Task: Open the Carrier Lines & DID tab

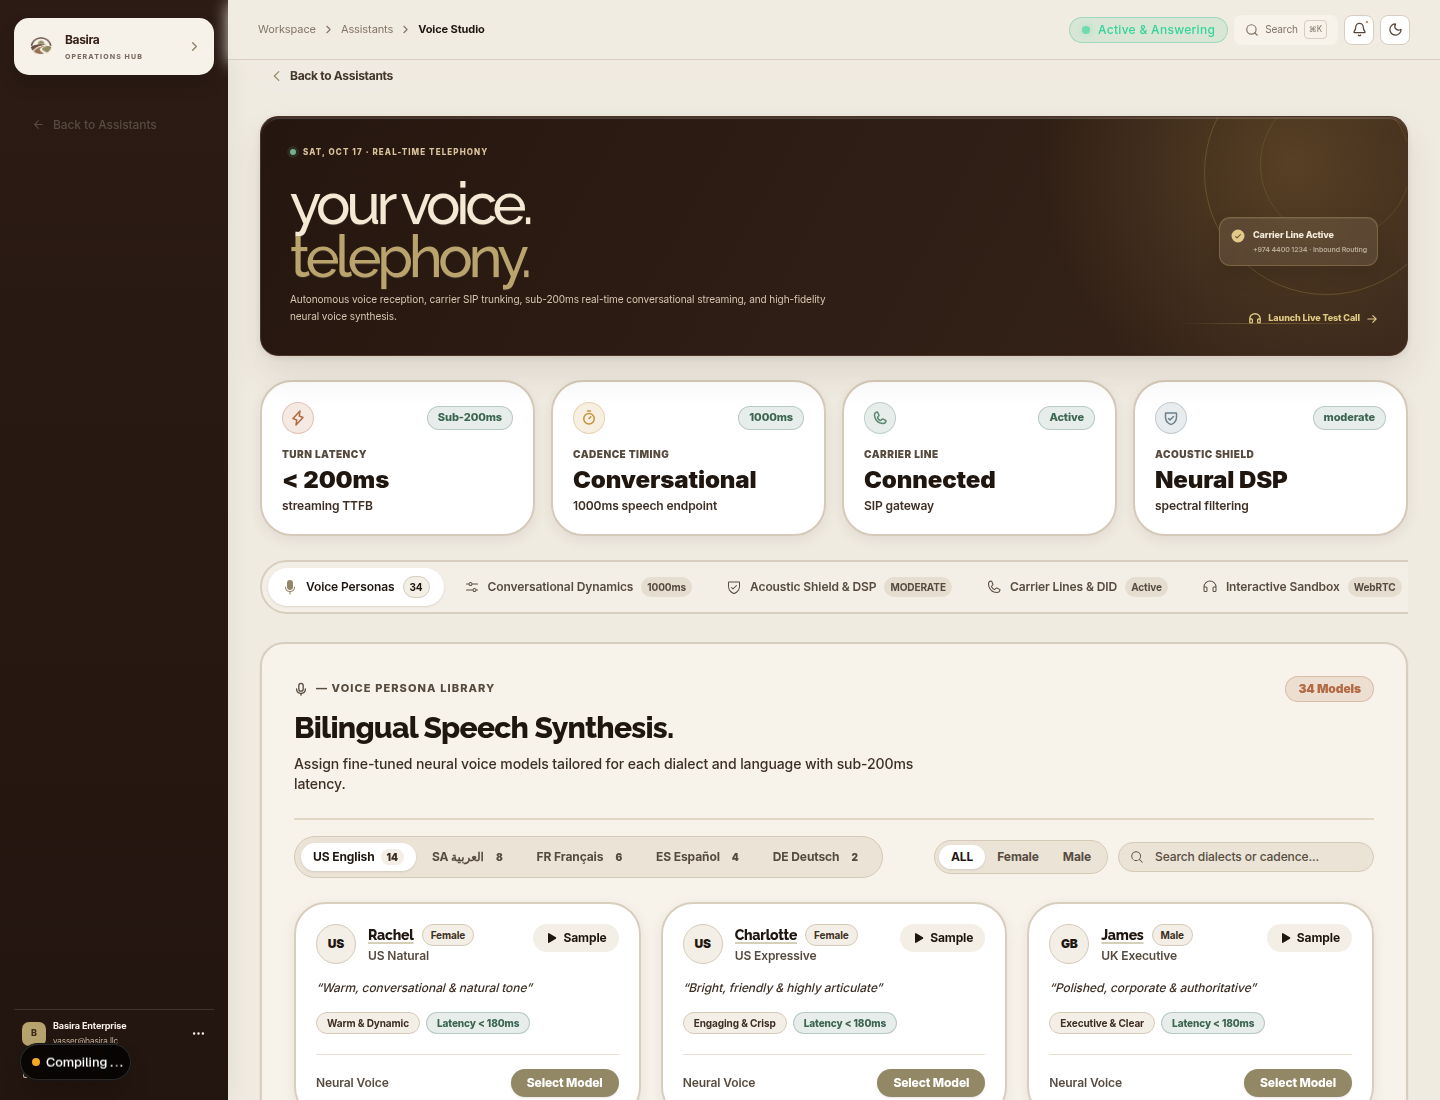Action: point(1076,587)
